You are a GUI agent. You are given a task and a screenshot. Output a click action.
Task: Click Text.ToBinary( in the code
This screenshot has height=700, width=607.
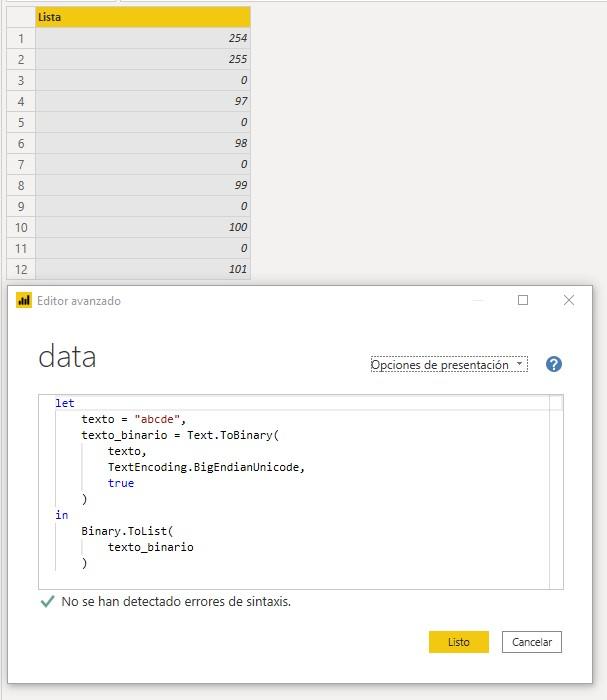pyautogui.click(x=233, y=435)
